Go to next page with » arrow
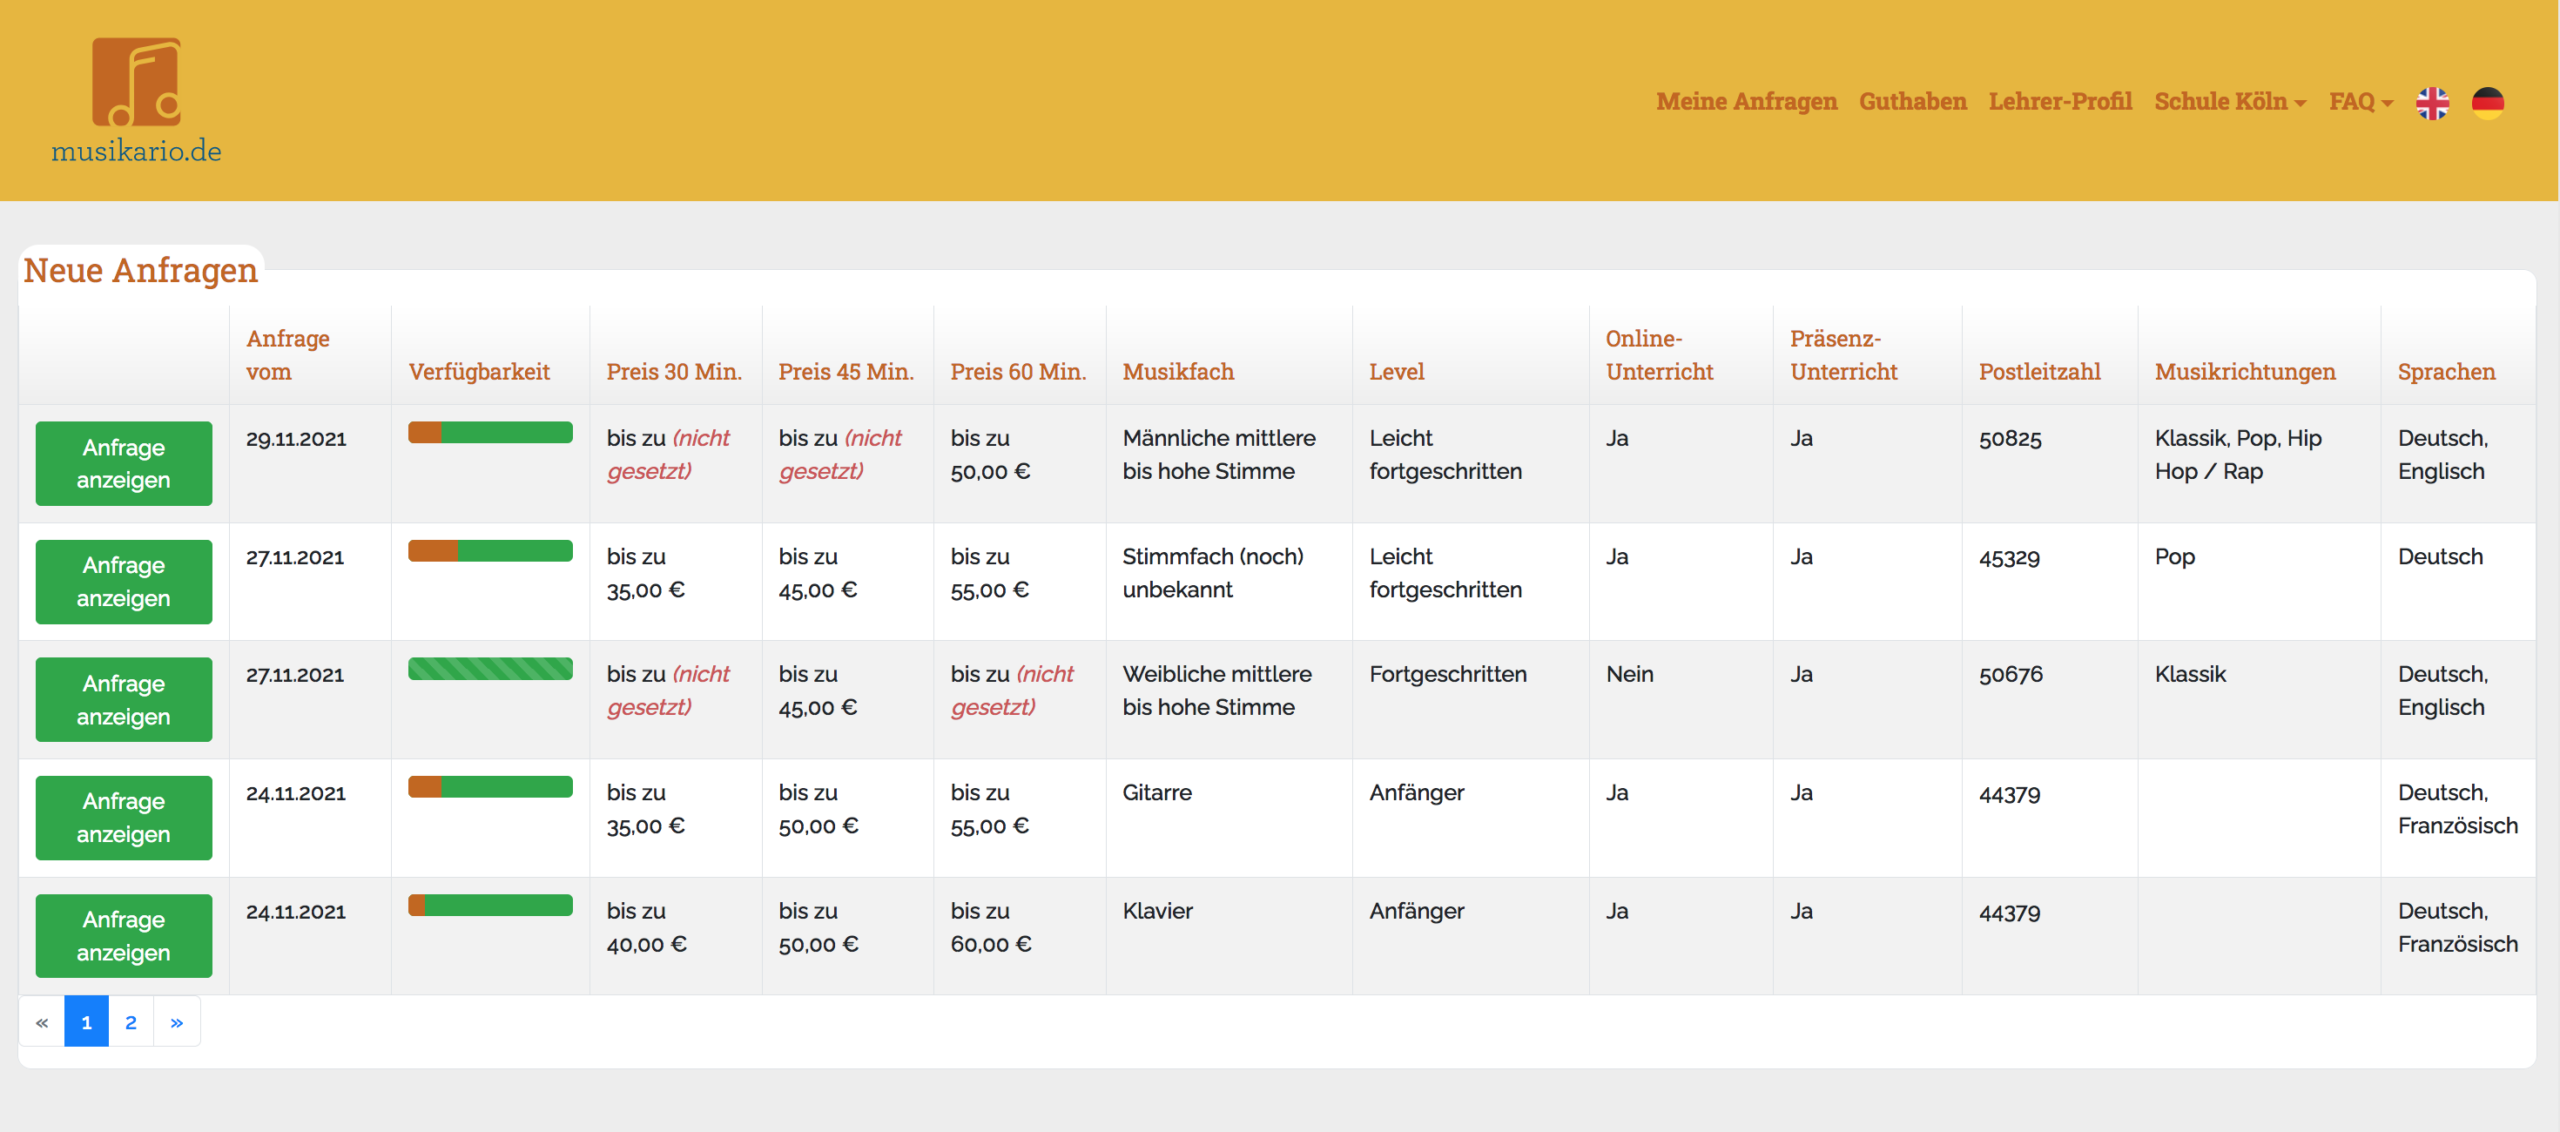The width and height of the screenshot is (2560, 1132). point(177,1022)
